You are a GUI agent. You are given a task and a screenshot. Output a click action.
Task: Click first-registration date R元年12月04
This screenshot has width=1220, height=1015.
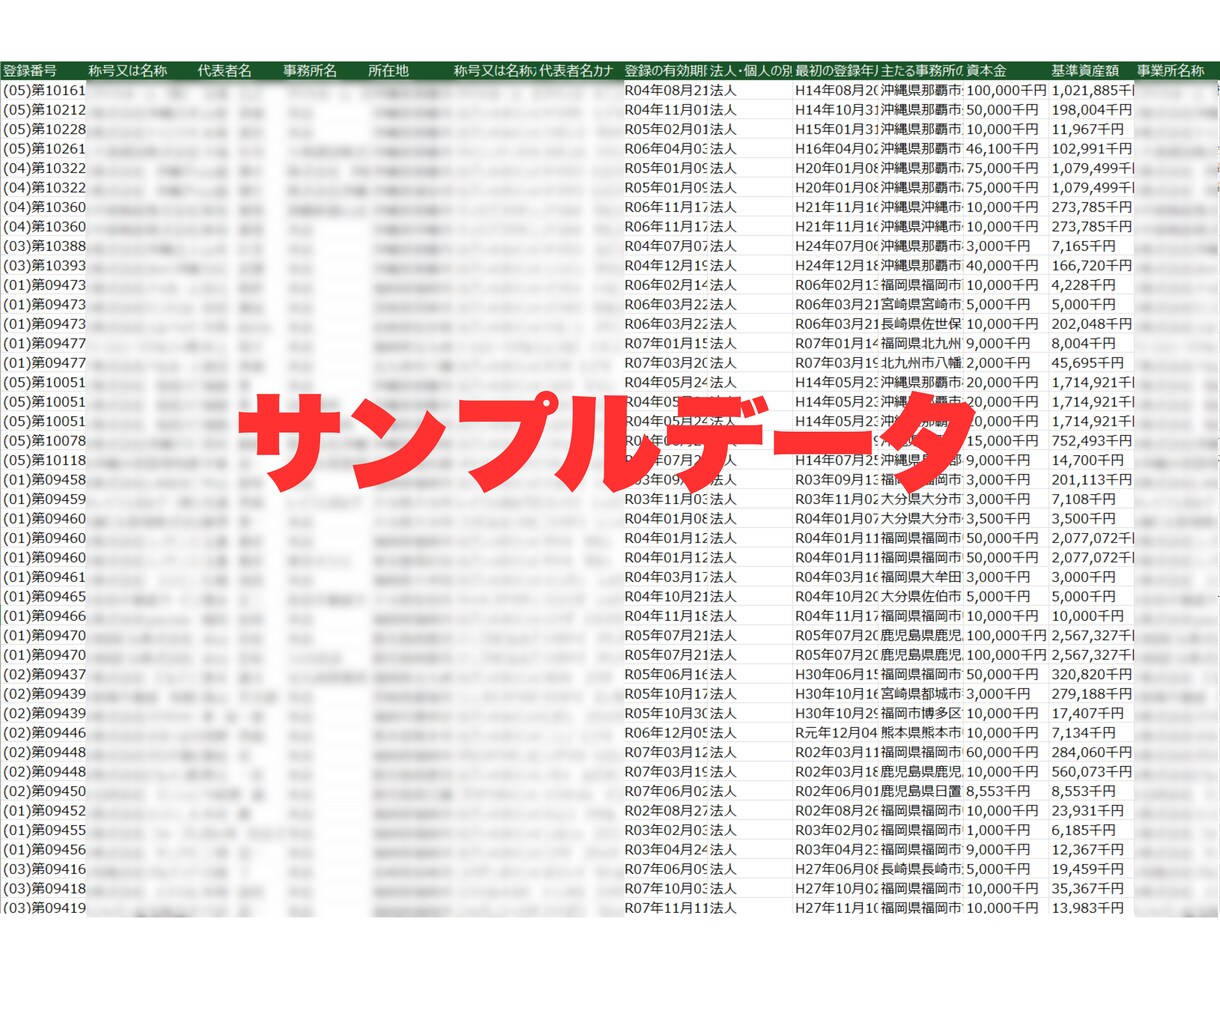tap(836, 733)
